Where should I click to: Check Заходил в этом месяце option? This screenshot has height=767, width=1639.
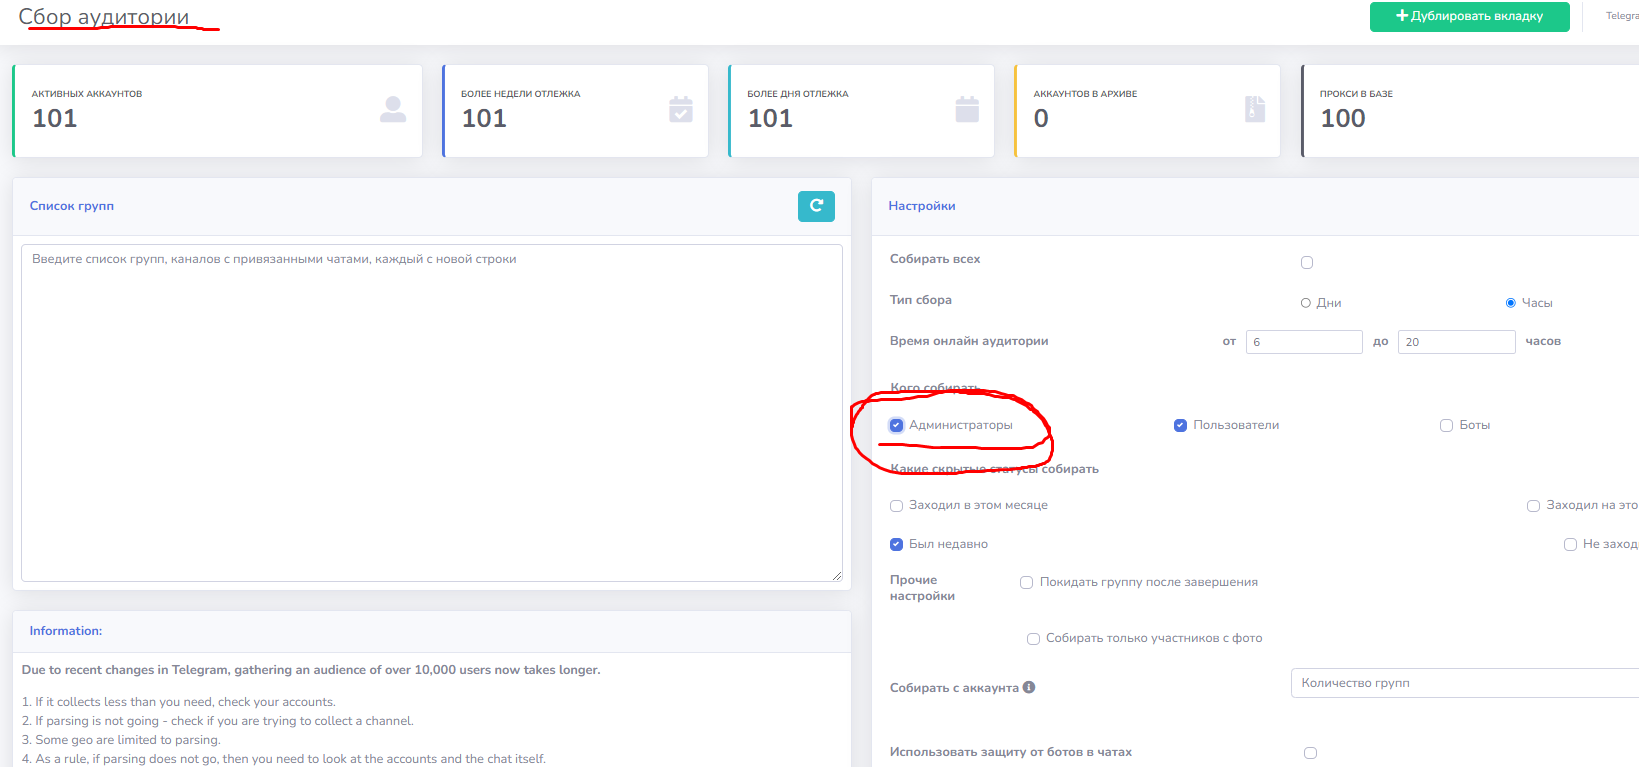point(897,506)
